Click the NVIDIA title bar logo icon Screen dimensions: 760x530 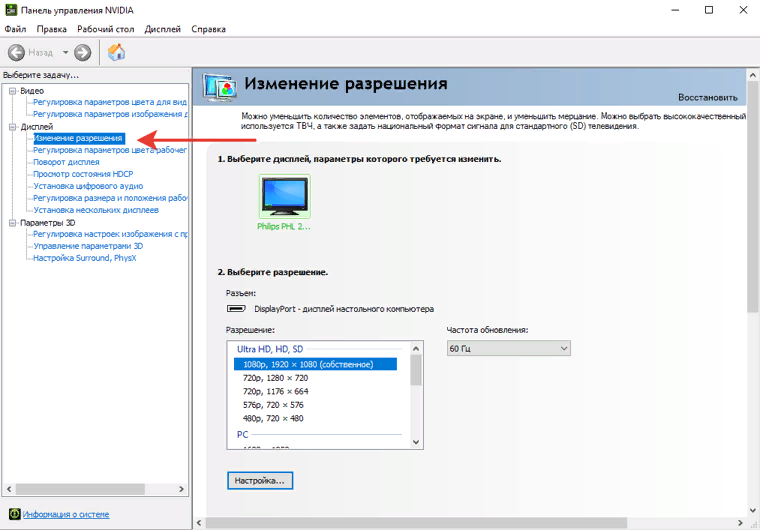pyautogui.click(x=11, y=10)
